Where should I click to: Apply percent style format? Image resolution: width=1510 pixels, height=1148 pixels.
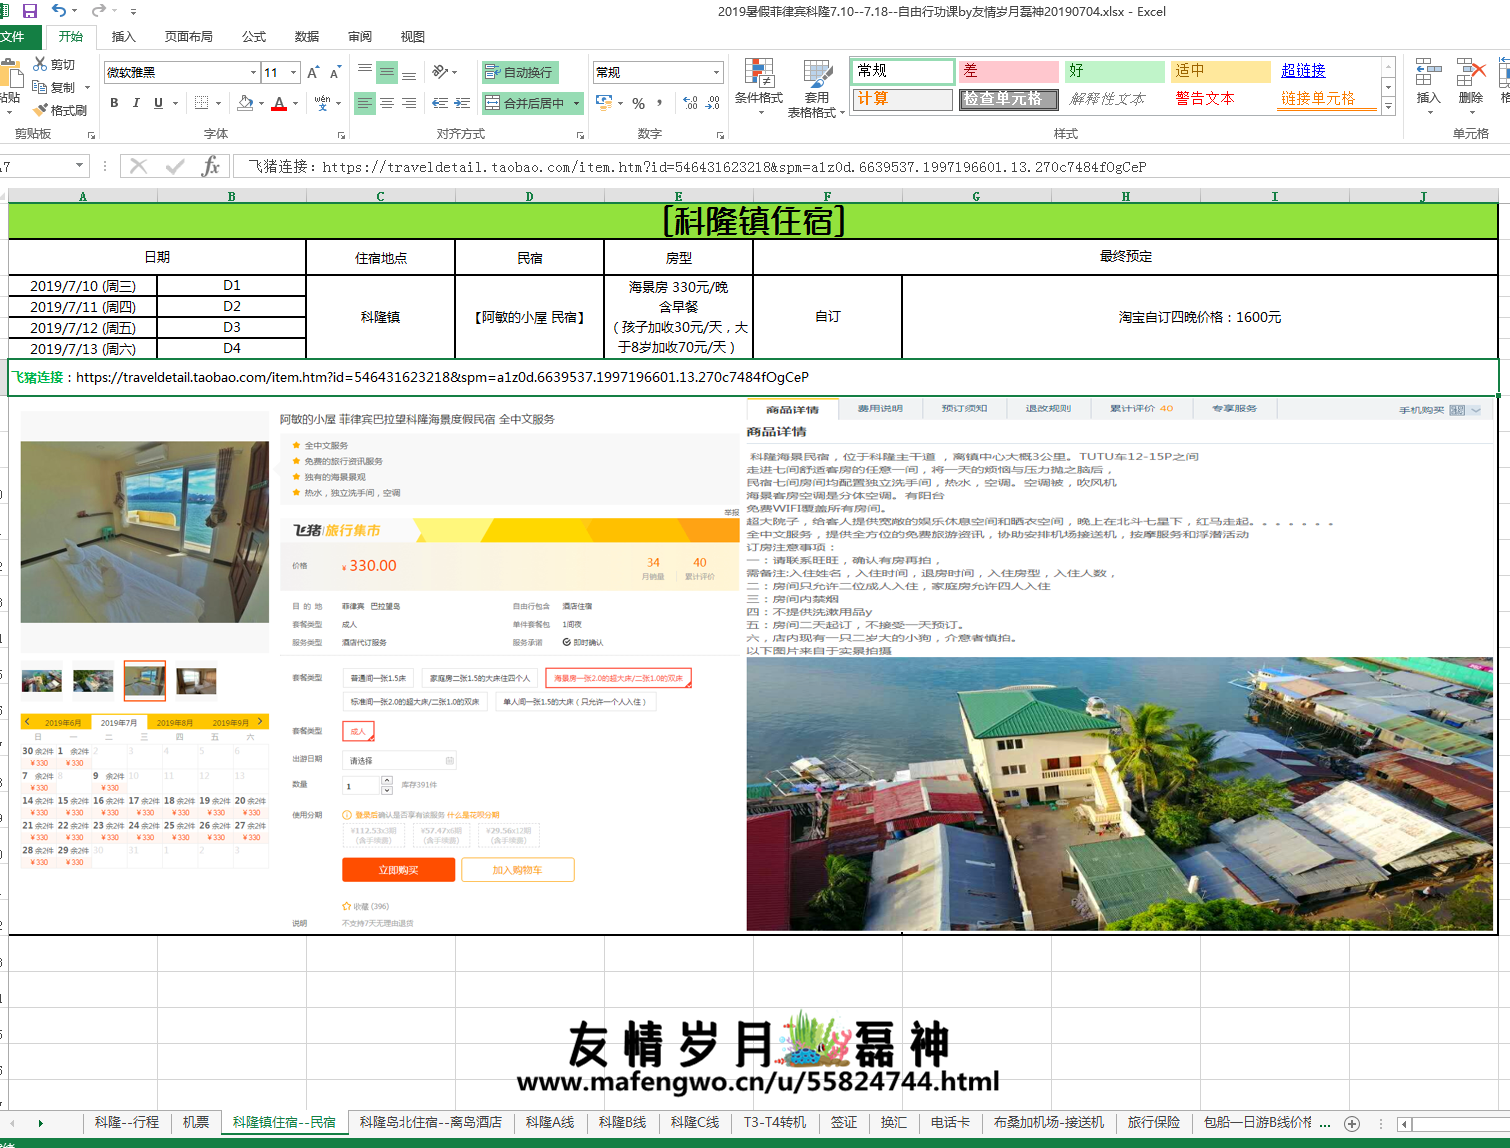(638, 103)
